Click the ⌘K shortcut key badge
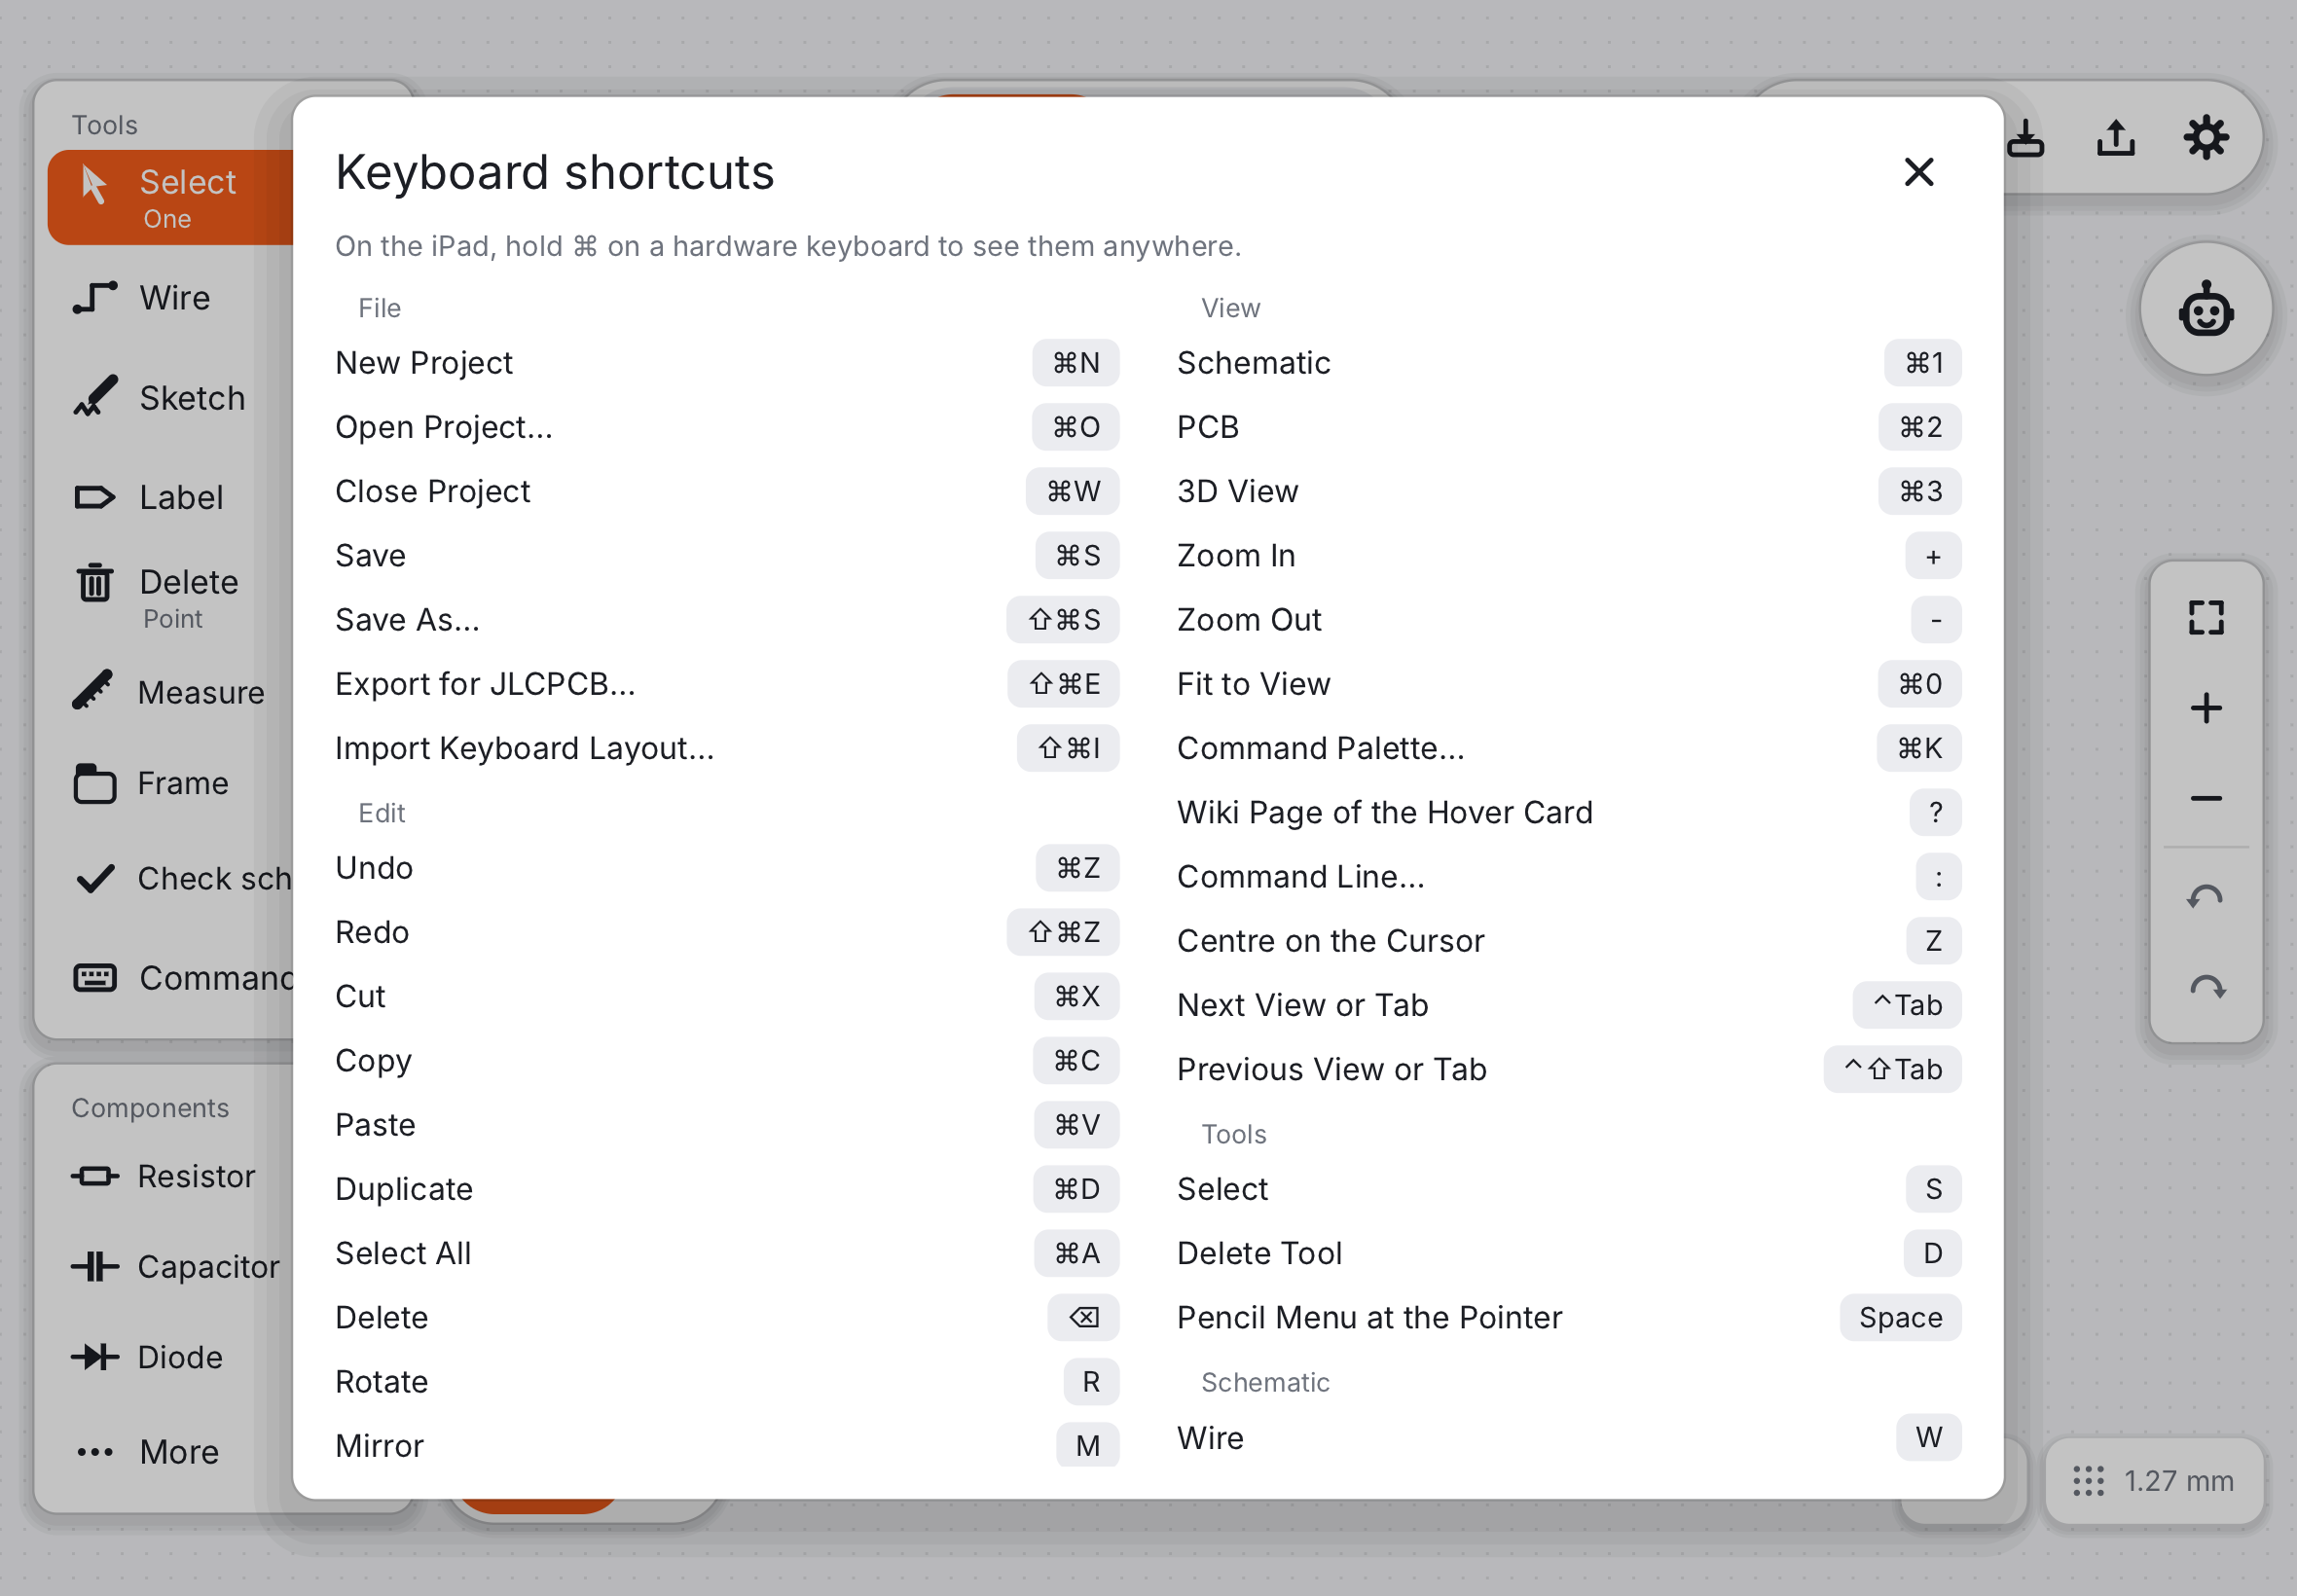The height and width of the screenshot is (1596, 2297). click(1918, 748)
